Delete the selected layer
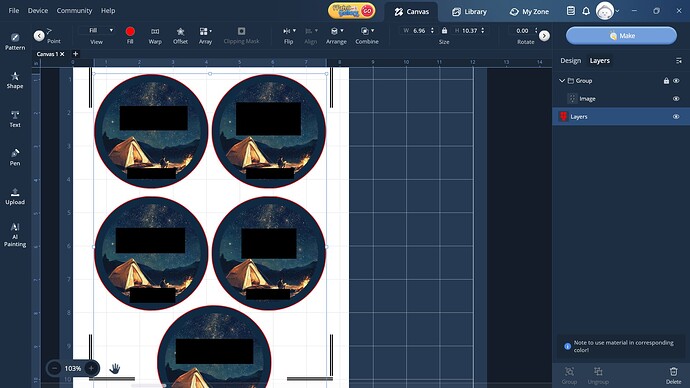This screenshot has width=690, height=388. (673, 376)
